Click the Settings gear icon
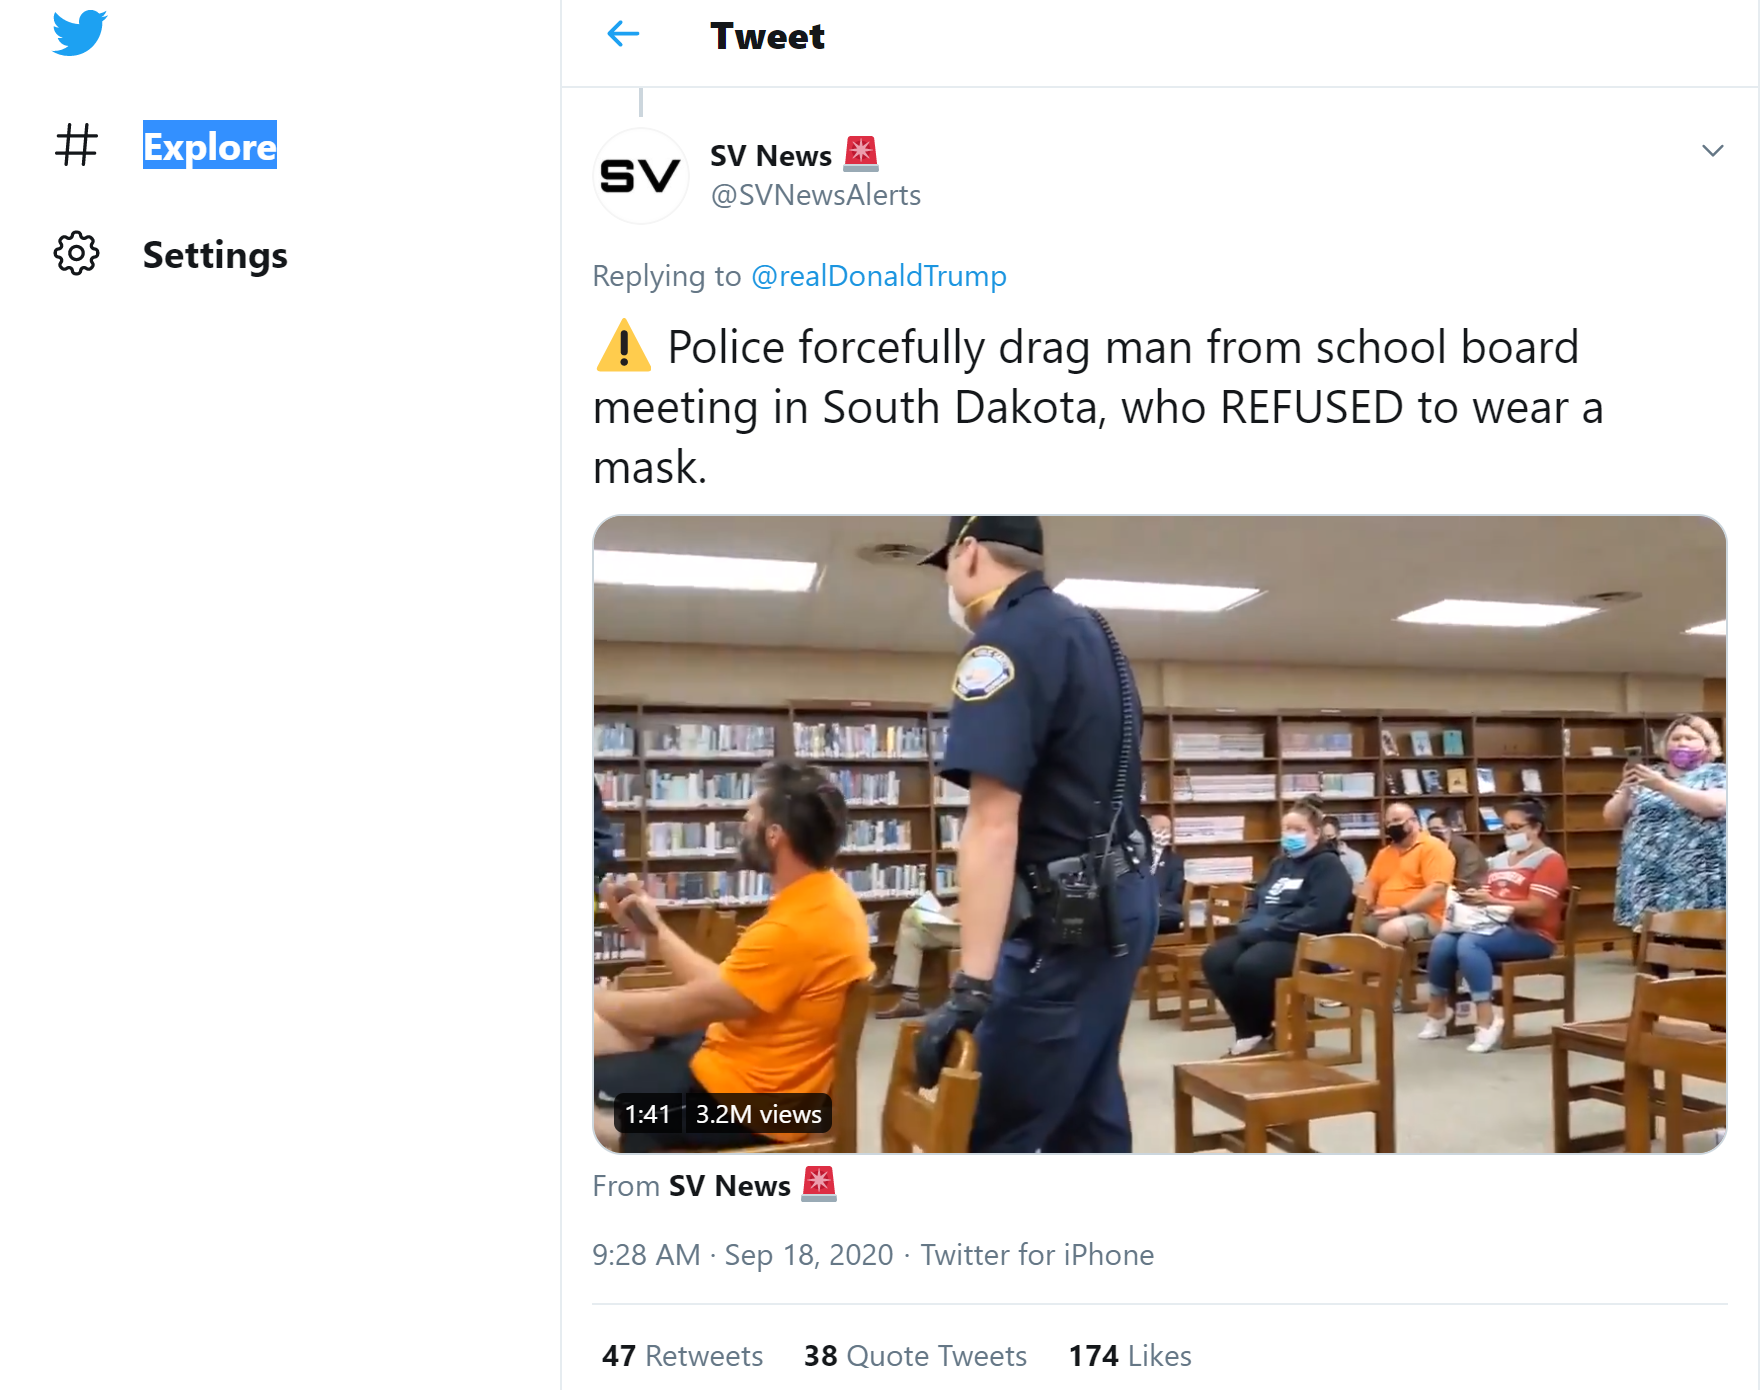Viewport: 1762px width, 1390px height. coord(76,254)
